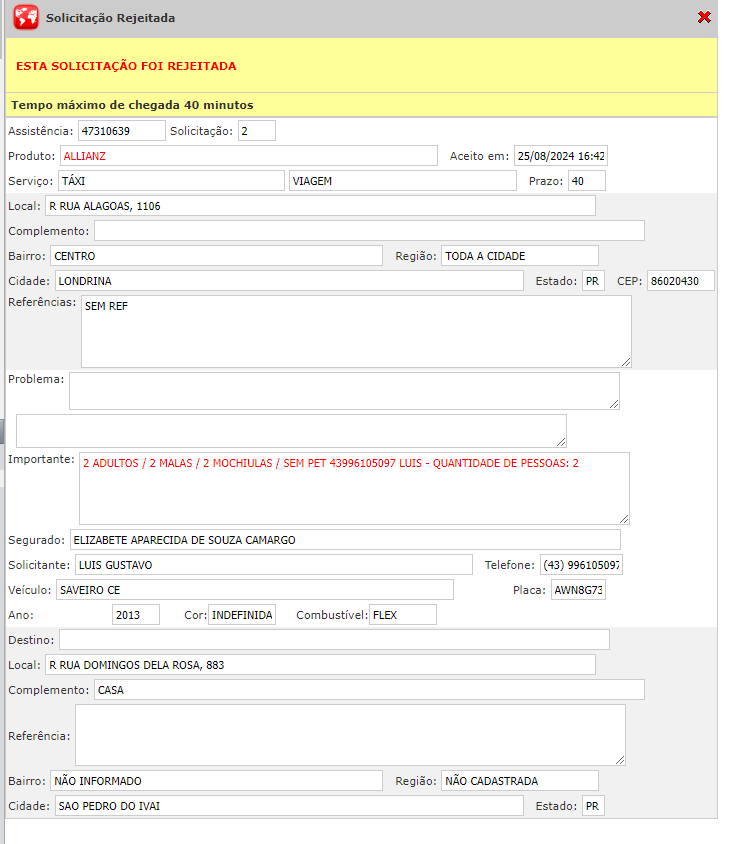Click the destination Referência text area
737x844 pixels.
coord(350,735)
